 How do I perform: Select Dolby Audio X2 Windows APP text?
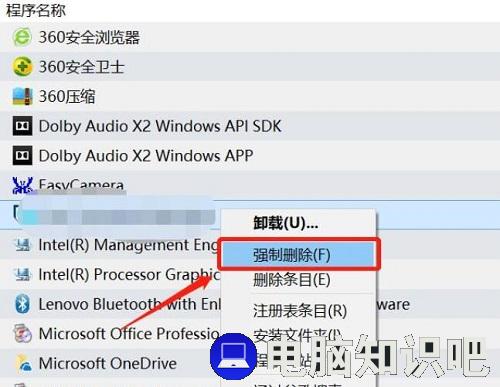pos(146,156)
